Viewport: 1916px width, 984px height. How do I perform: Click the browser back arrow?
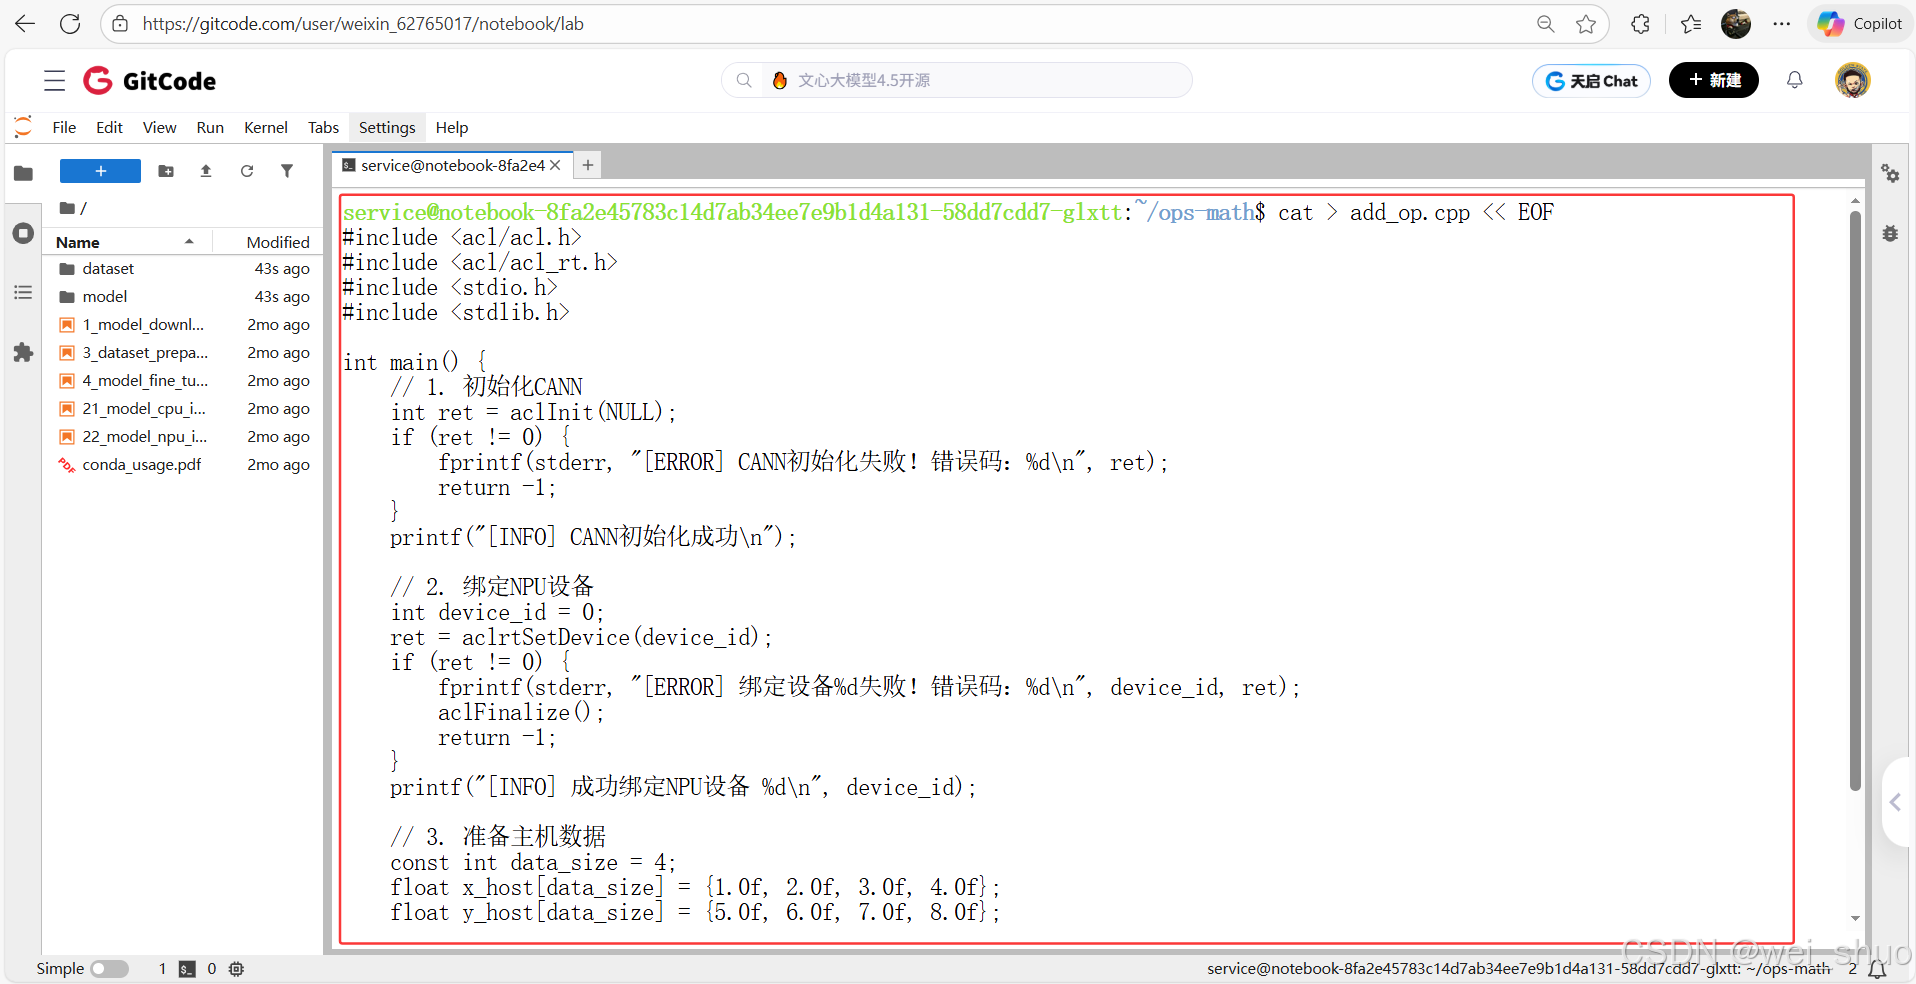(25, 24)
